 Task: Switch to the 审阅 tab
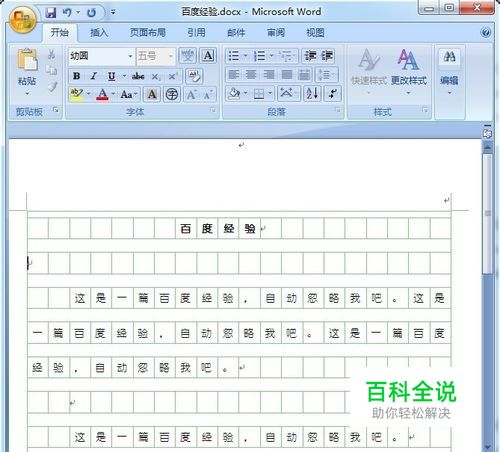click(276, 32)
